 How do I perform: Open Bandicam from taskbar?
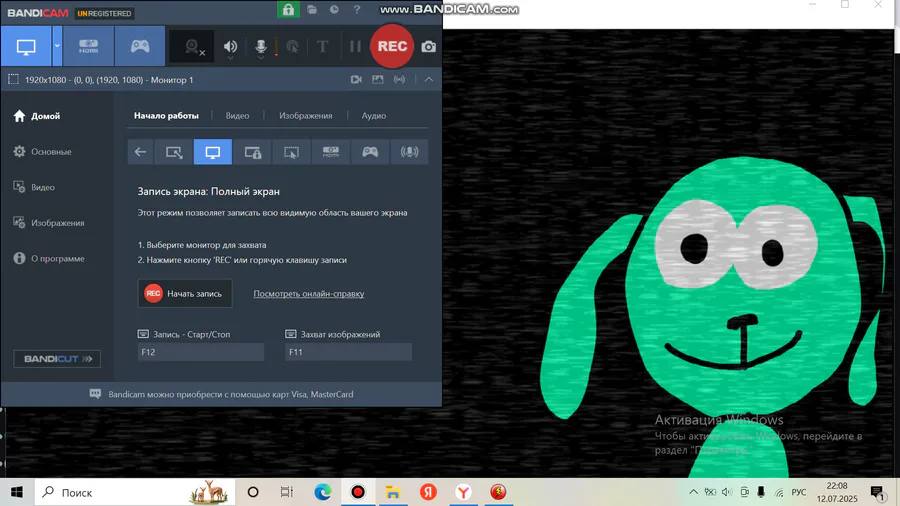(x=358, y=492)
